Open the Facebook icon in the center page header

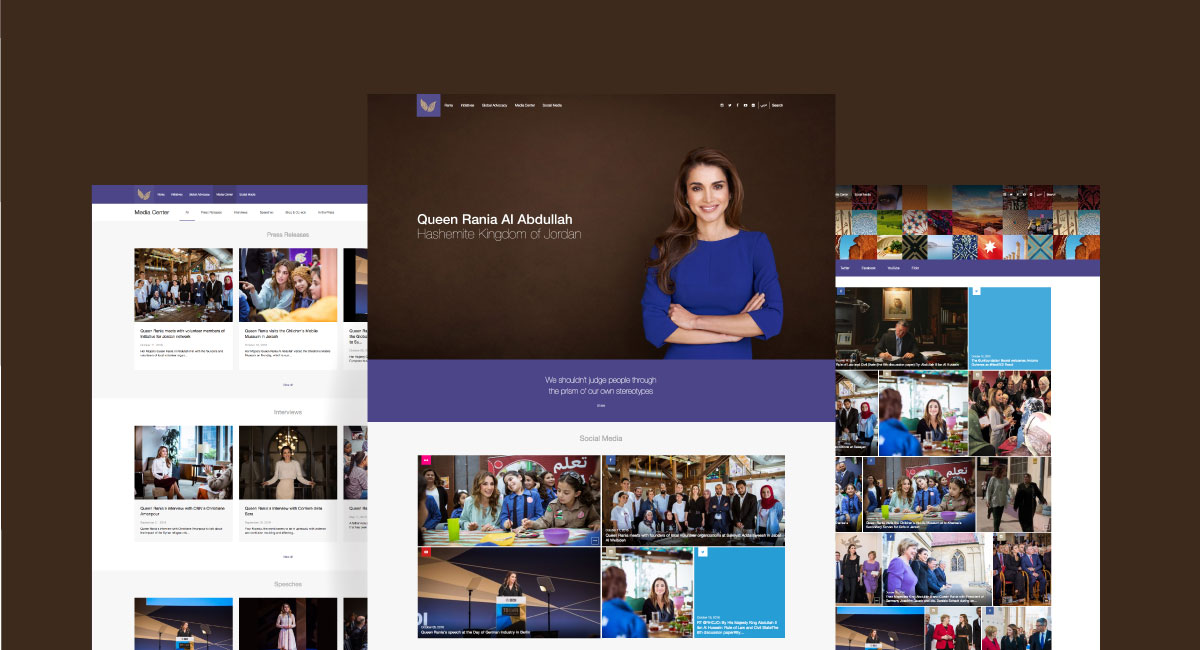737,105
